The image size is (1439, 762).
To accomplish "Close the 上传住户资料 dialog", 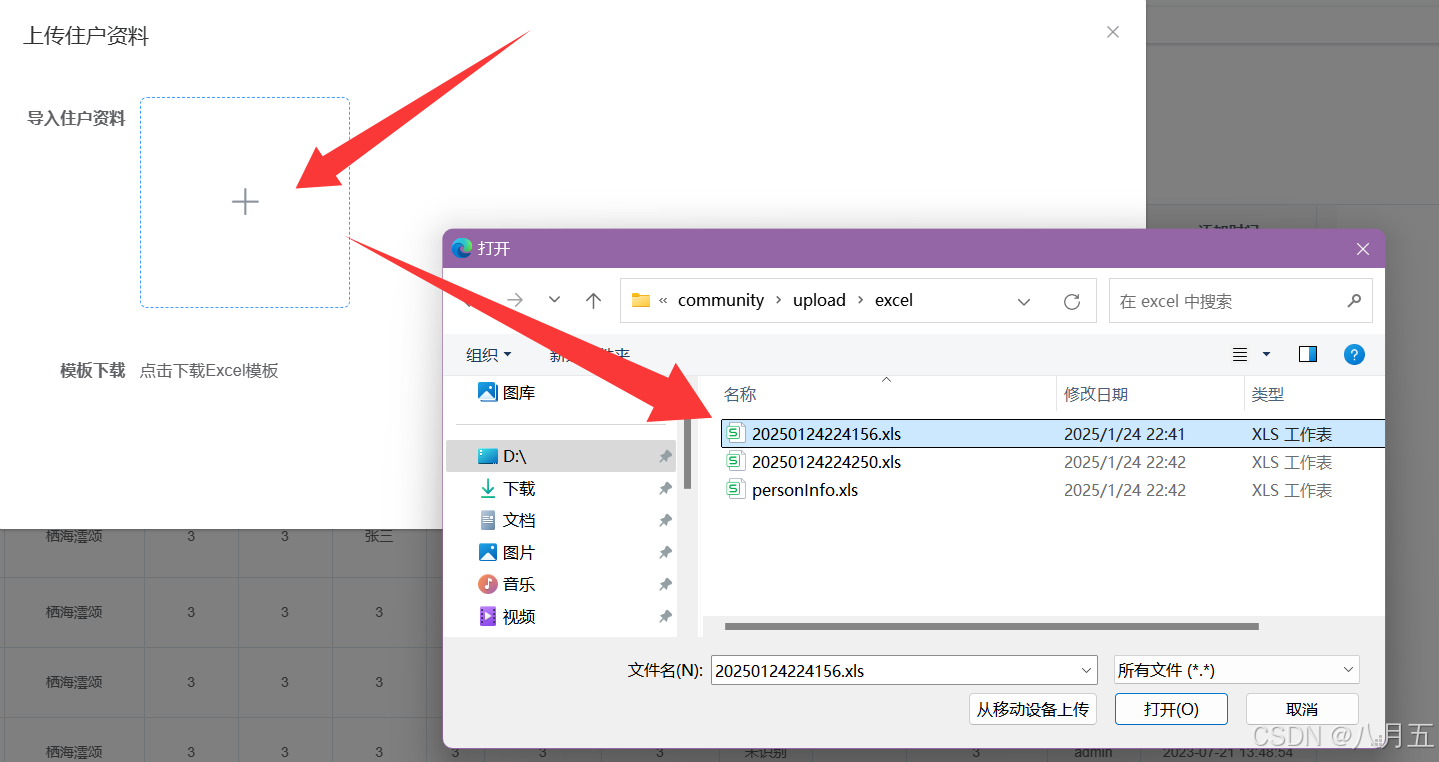I will (1113, 32).
